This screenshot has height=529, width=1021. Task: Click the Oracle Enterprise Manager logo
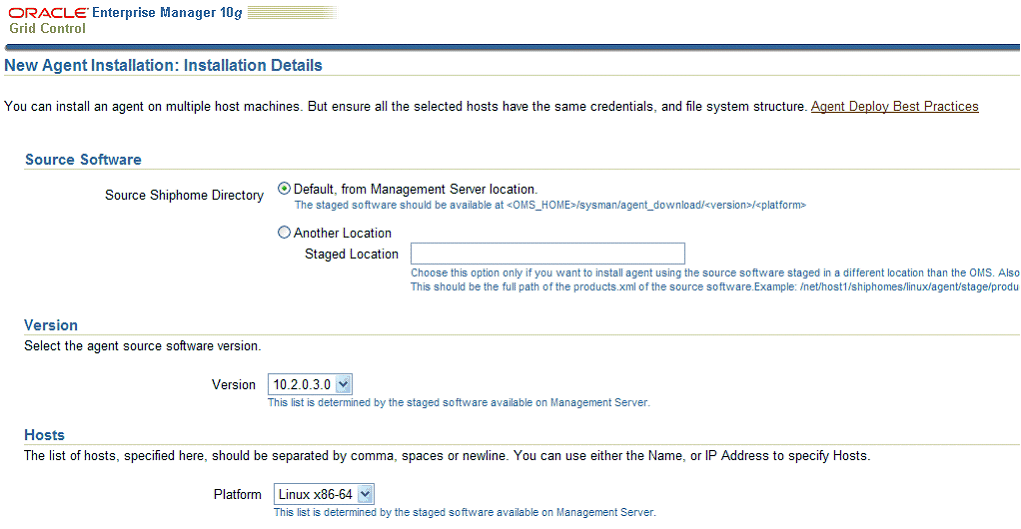coord(125,13)
